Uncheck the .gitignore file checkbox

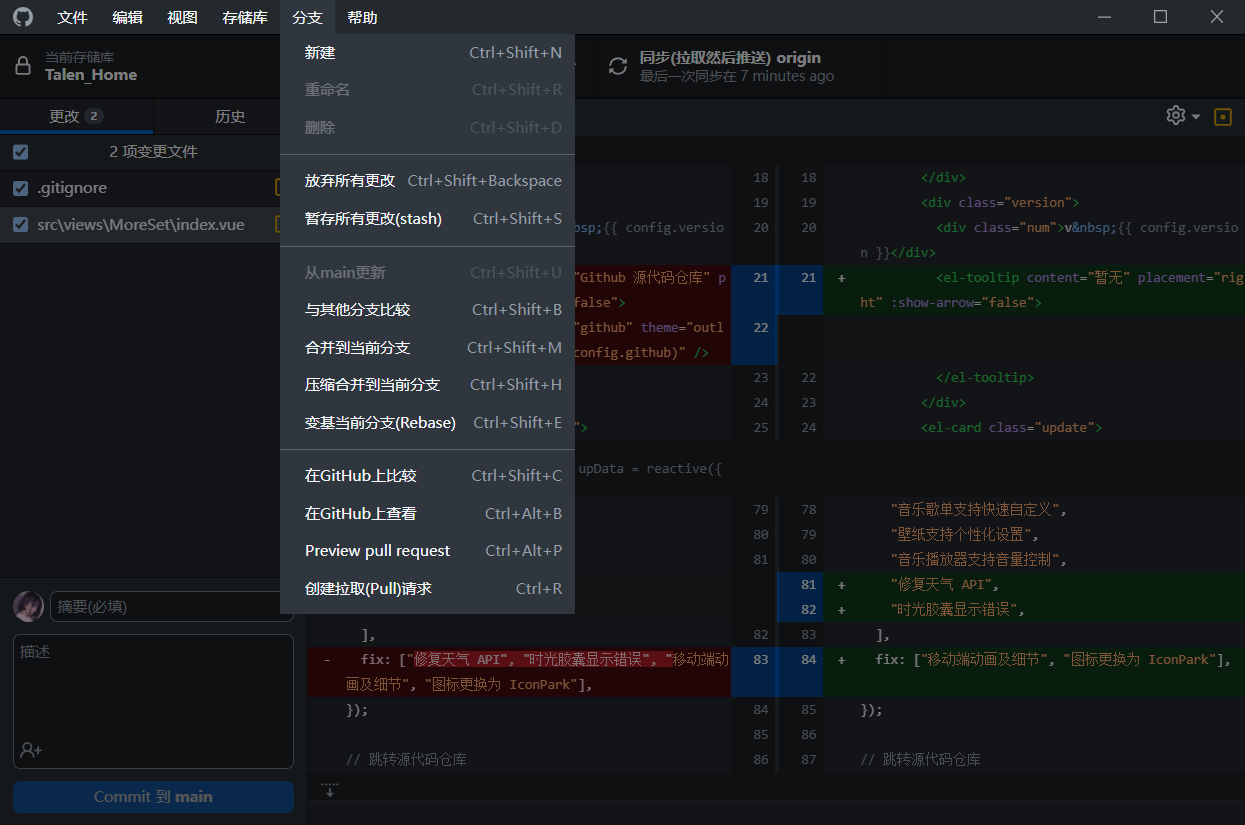click(x=21, y=188)
